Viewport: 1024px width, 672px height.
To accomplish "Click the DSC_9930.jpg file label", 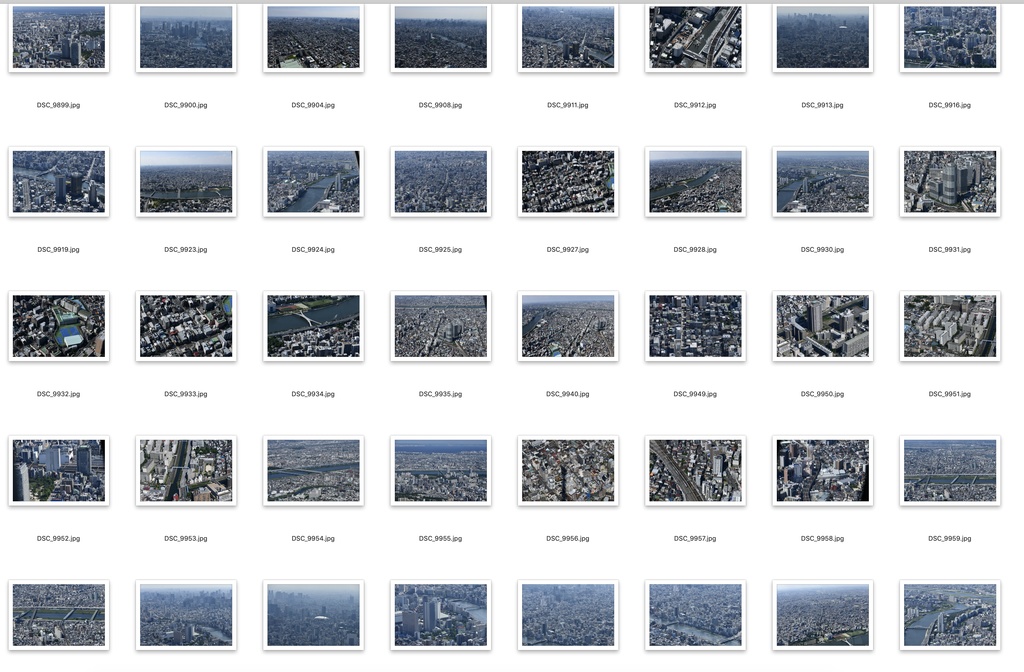I will click(823, 249).
